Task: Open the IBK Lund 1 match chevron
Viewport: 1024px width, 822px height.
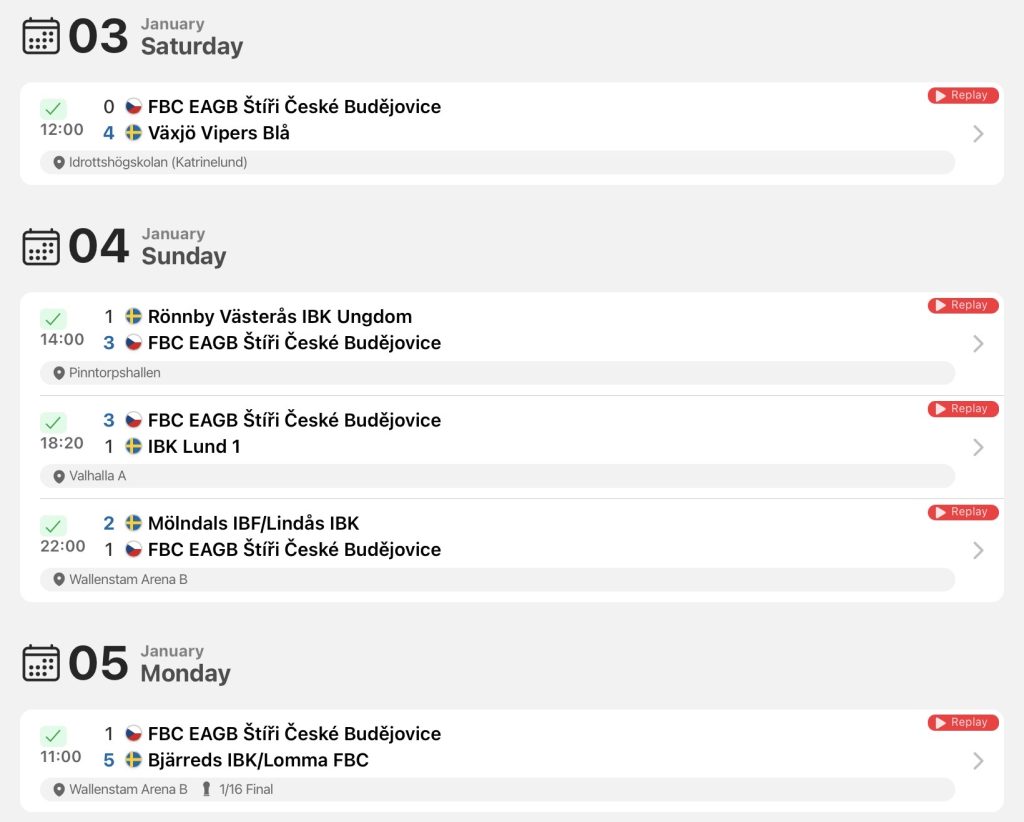Action: 978,447
